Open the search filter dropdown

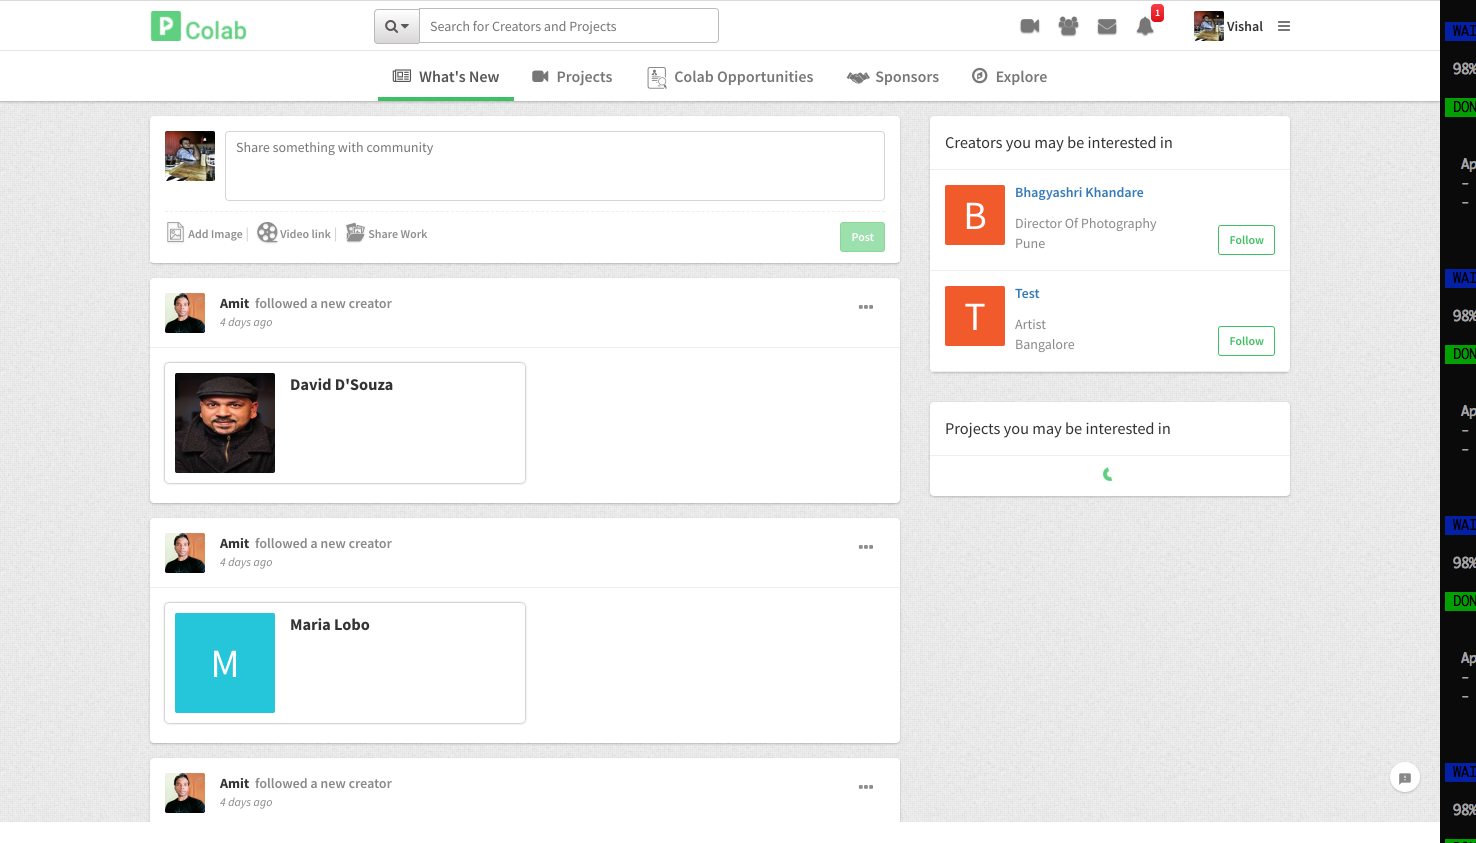point(397,26)
